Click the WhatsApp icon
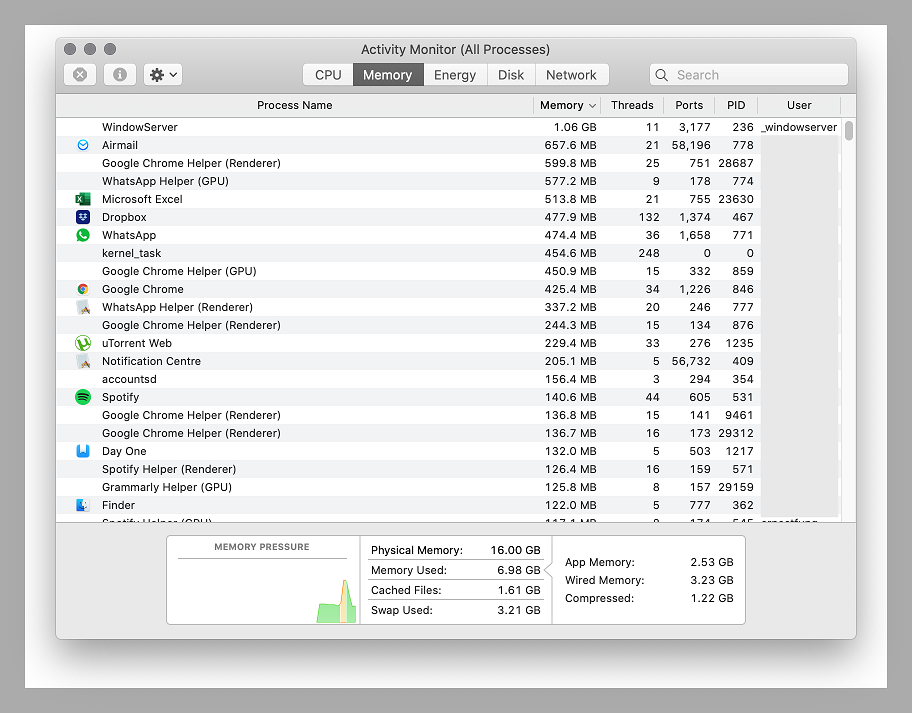The width and height of the screenshot is (912, 713). point(83,235)
